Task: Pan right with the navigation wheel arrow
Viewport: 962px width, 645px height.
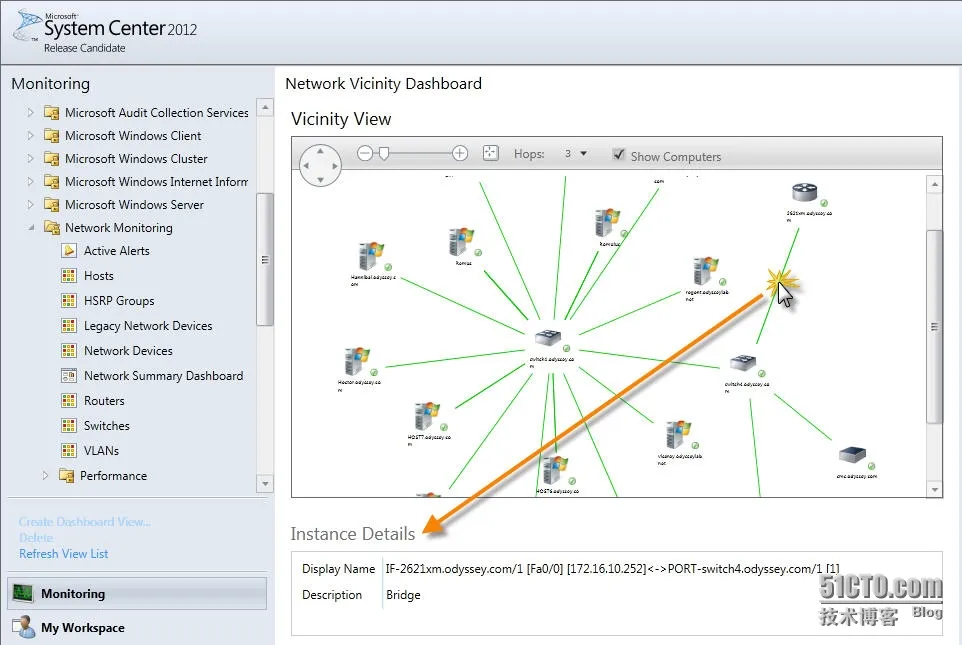Action: 335,166
